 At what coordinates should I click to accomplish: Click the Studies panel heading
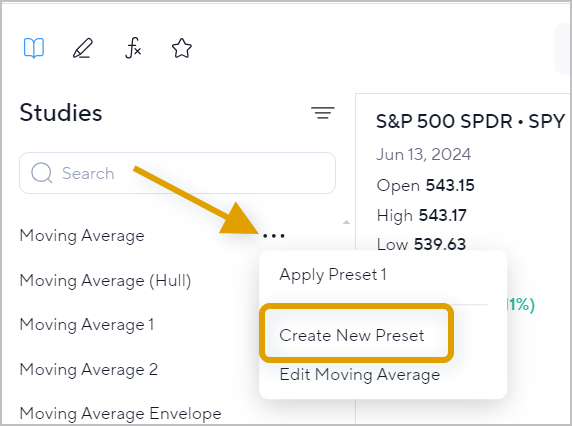61,112
